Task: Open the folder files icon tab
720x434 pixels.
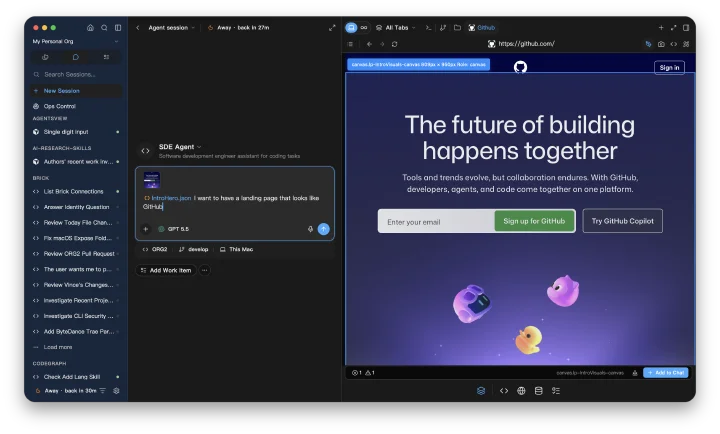Action: tap(457, 28)
